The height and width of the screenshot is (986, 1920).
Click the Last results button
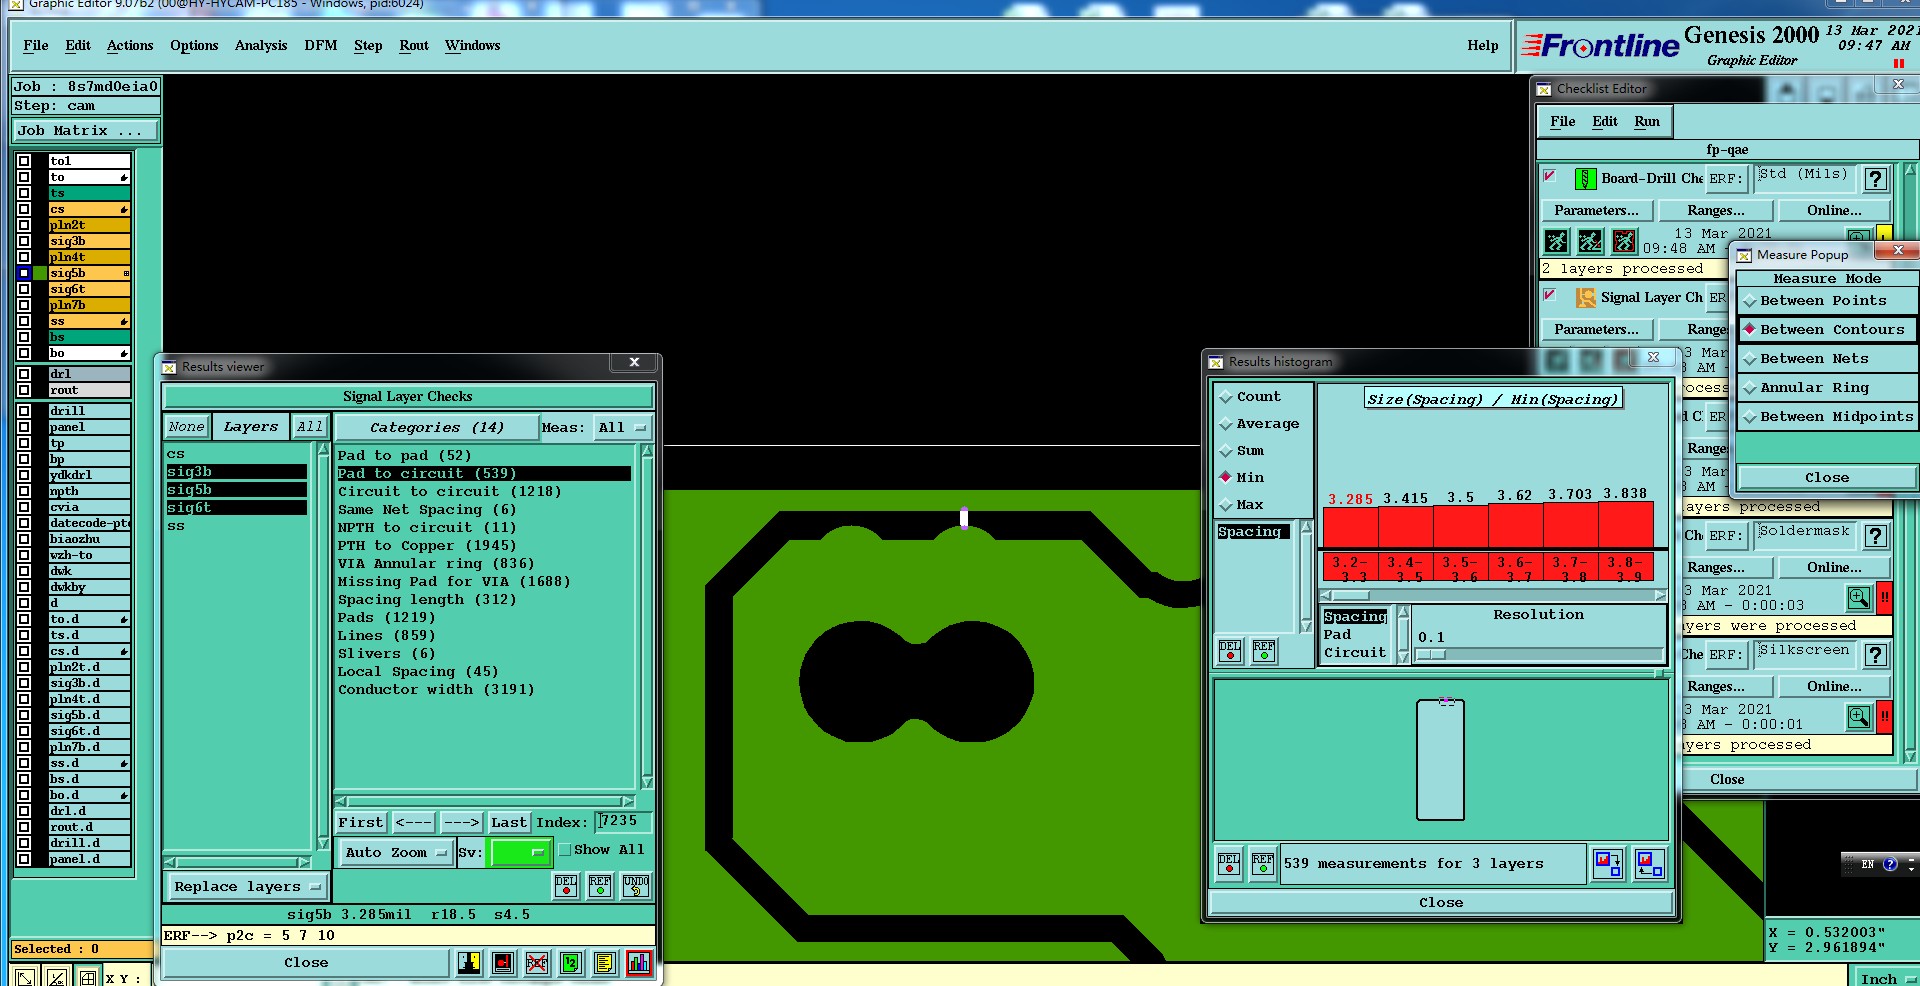pos(508,823)
